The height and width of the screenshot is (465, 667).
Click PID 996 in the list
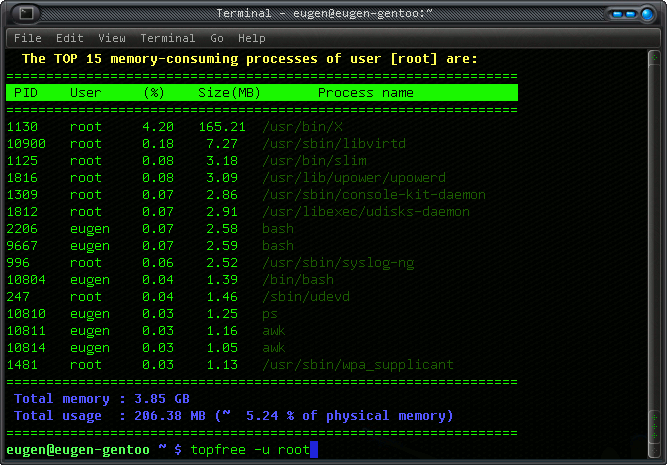18,263
